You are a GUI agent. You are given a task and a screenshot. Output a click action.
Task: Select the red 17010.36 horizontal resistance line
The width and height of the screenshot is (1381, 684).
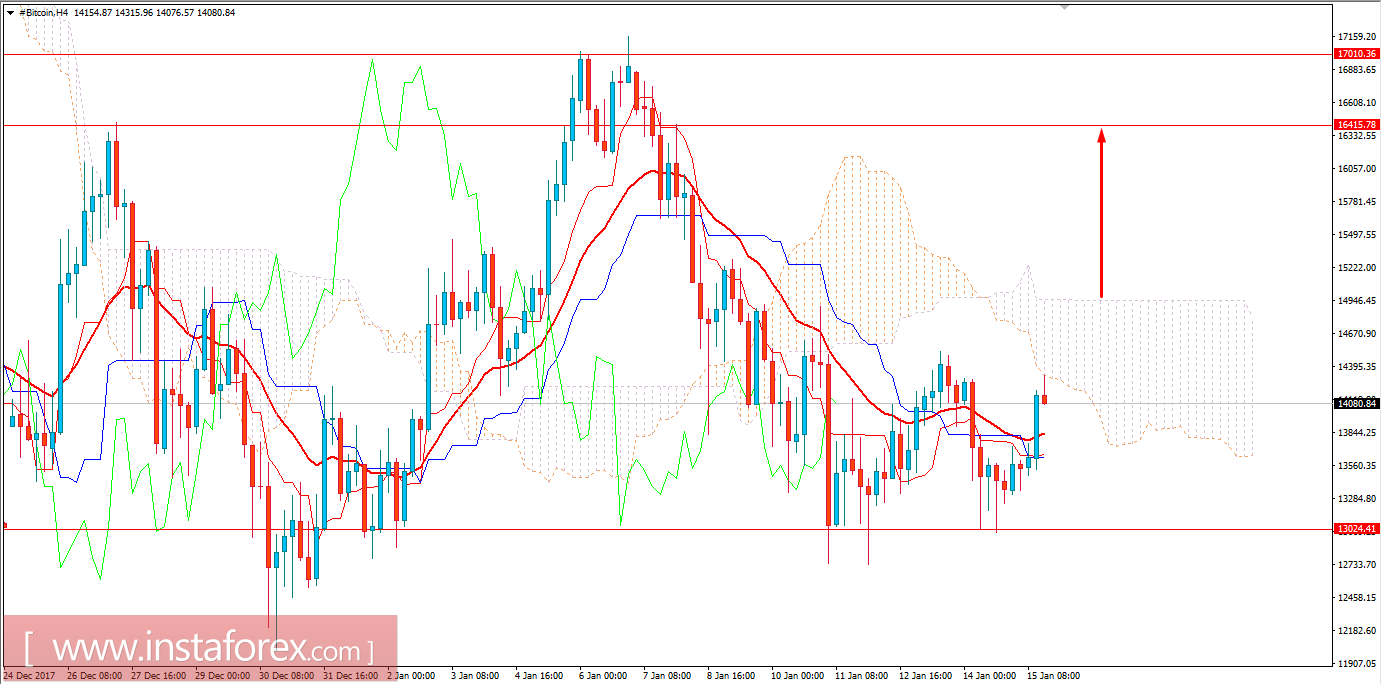click(x=668, y=54)
